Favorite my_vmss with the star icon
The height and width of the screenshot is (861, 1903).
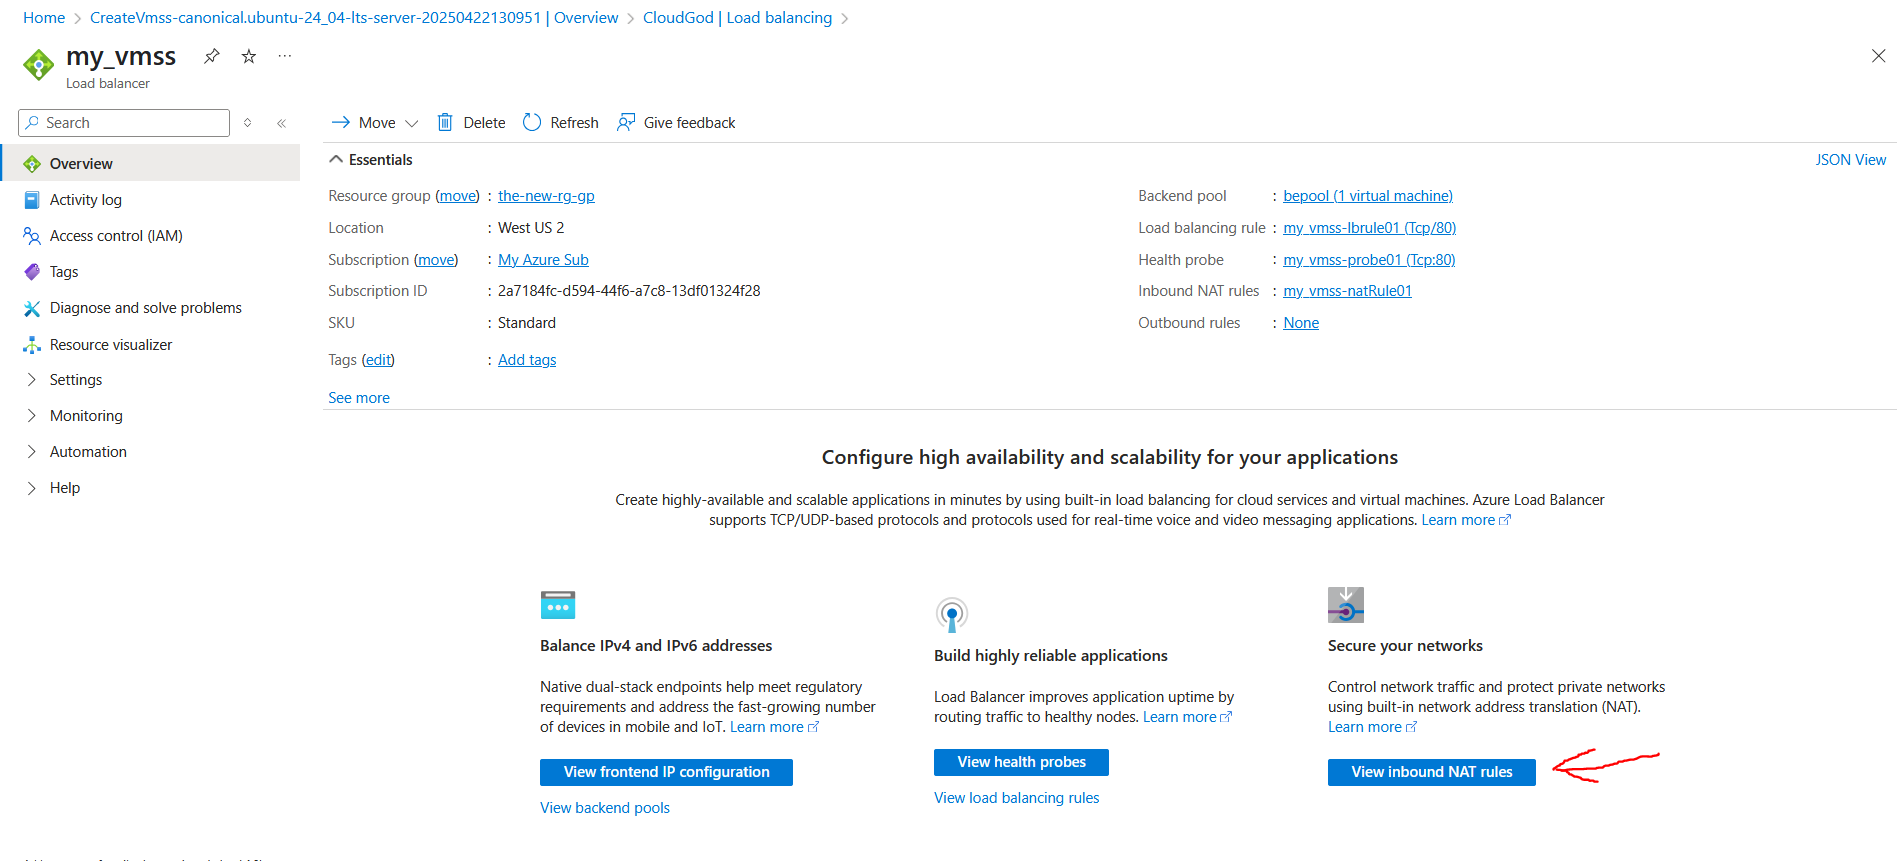pyautogui.click(x=249, y=56)
